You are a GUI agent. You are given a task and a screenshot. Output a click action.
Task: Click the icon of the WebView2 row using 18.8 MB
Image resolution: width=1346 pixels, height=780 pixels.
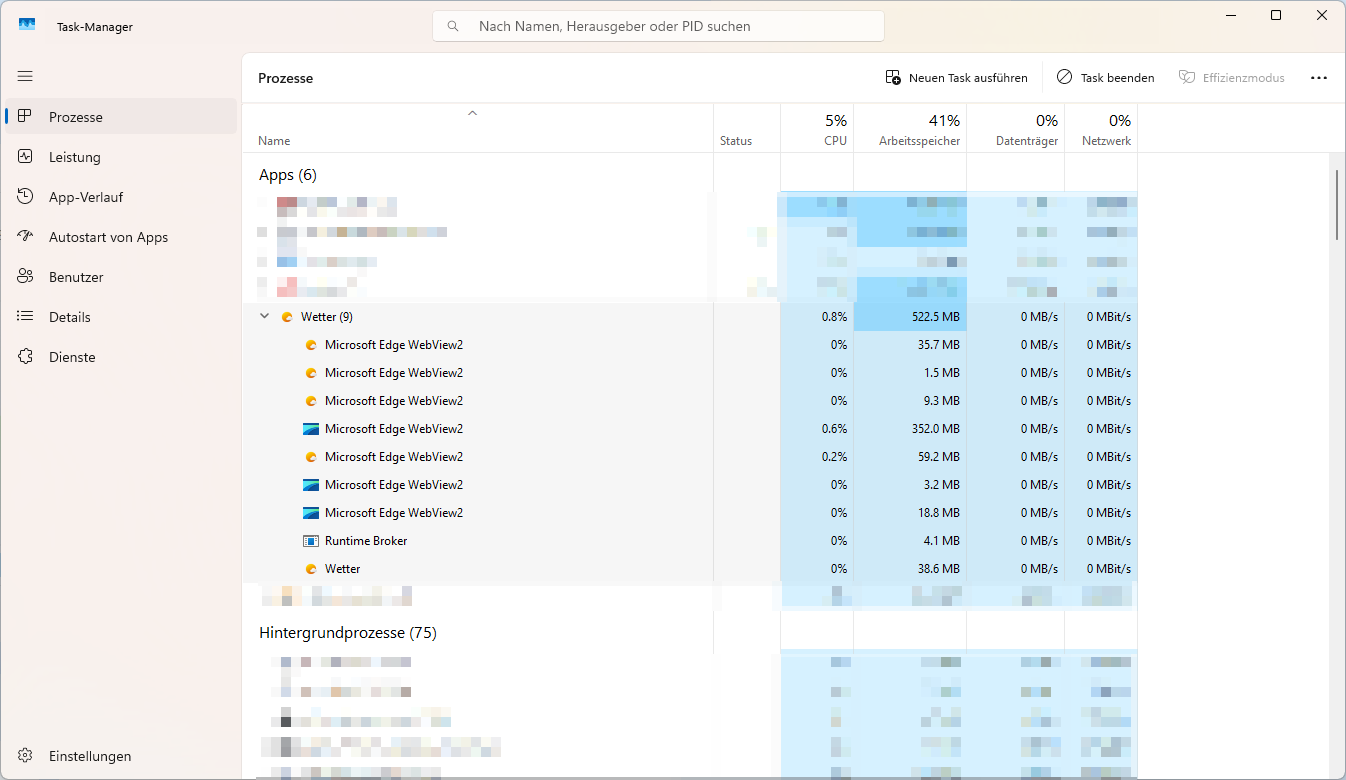pyautogui.click(x=311, y=513)
